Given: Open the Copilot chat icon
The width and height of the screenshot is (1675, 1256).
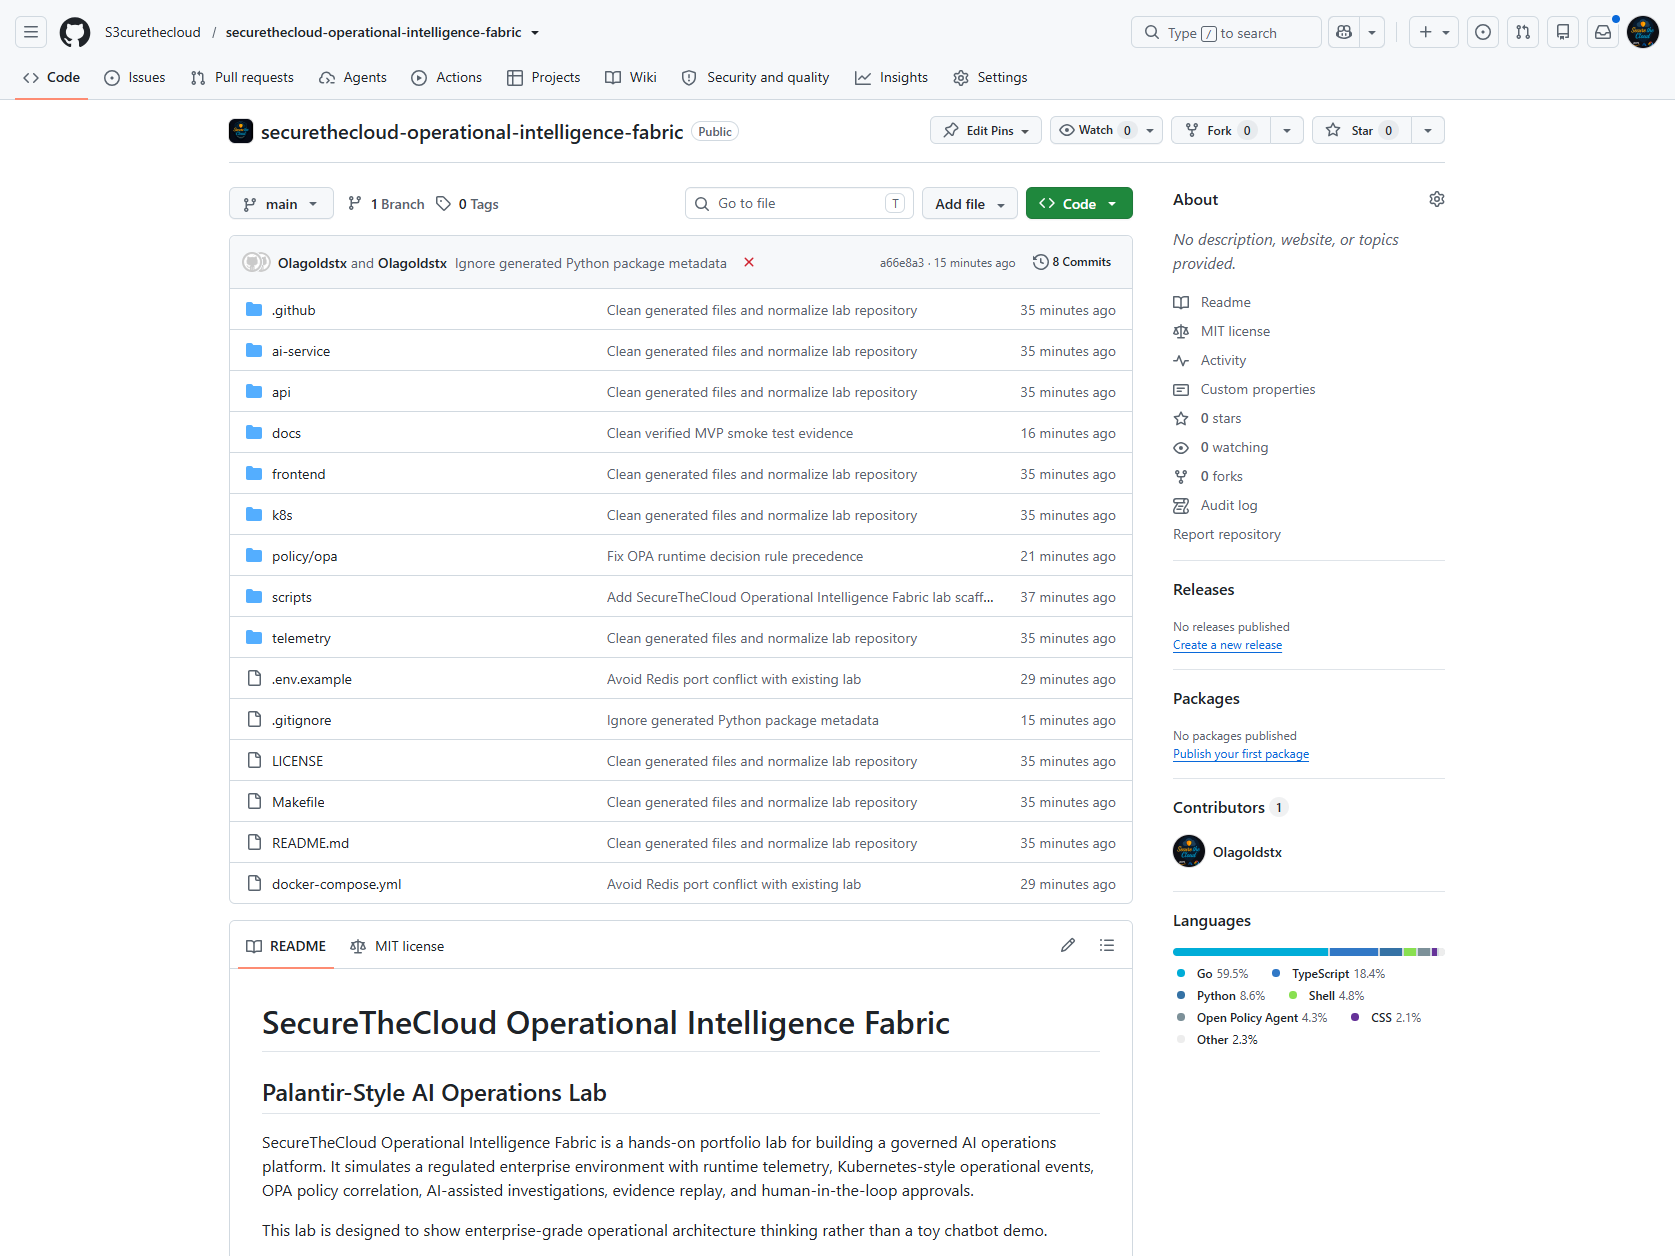Looking at the screenshot, I should (x=1344, y=32).
